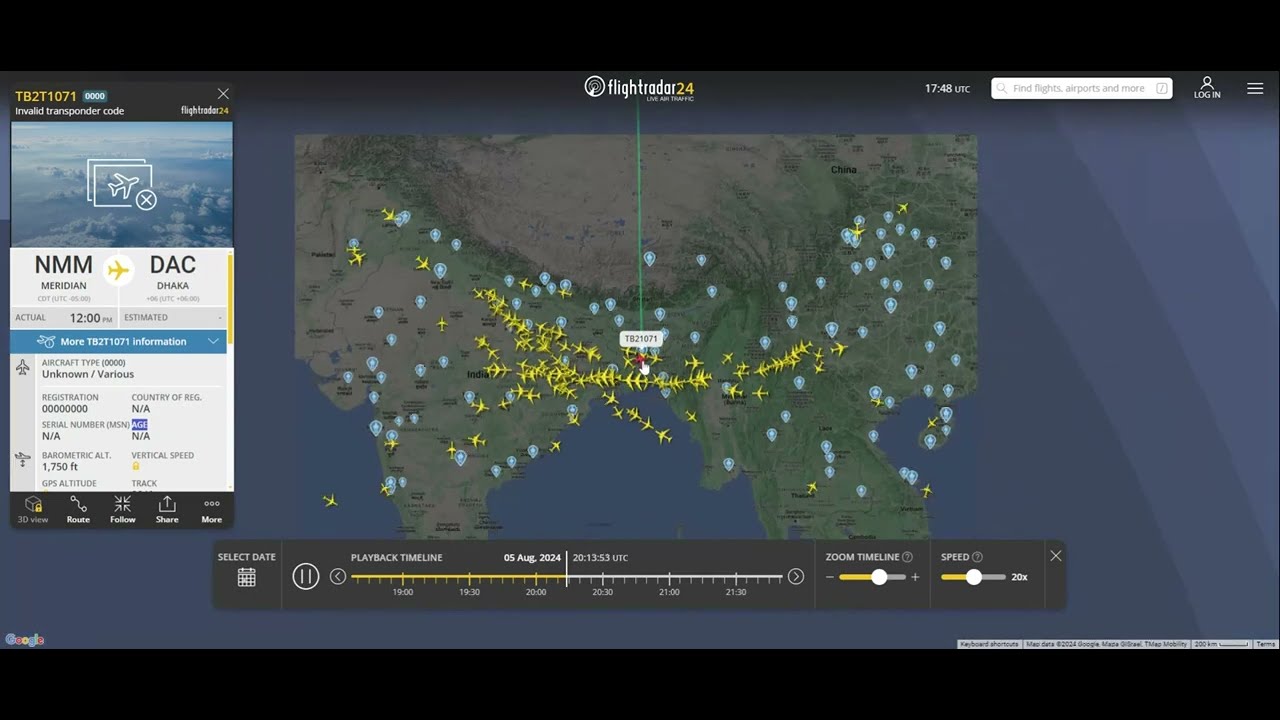
Task: Click the 0000 squawk badge
Action: tap(95, 96)
